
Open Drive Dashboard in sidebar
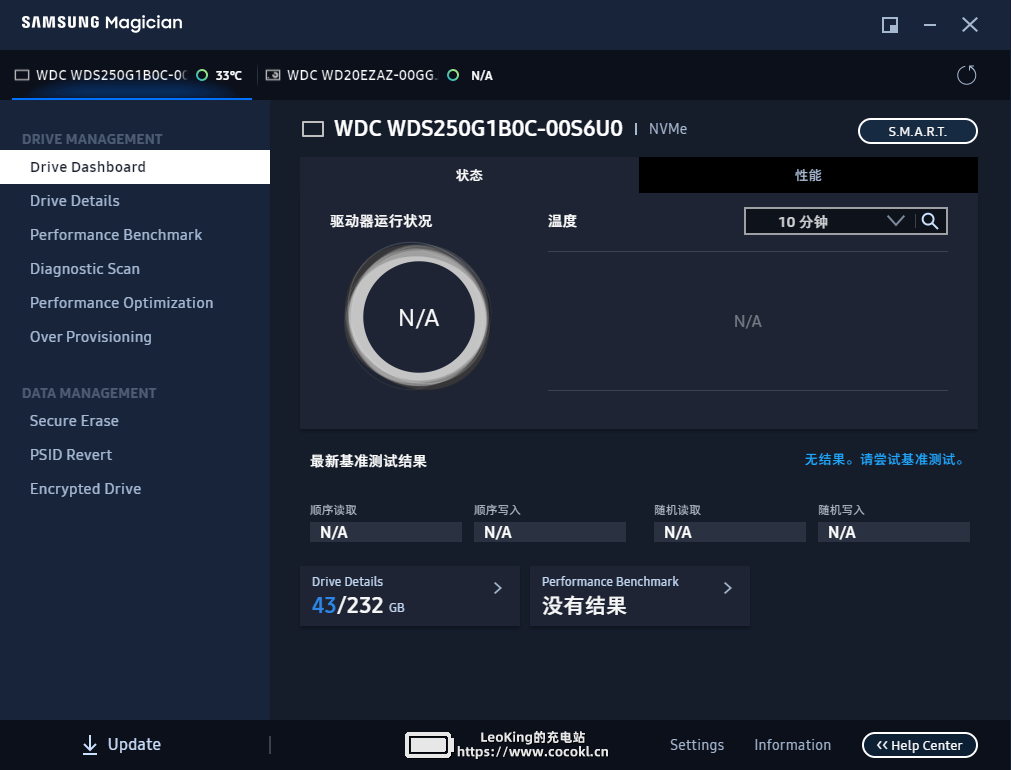click(135, 167)
